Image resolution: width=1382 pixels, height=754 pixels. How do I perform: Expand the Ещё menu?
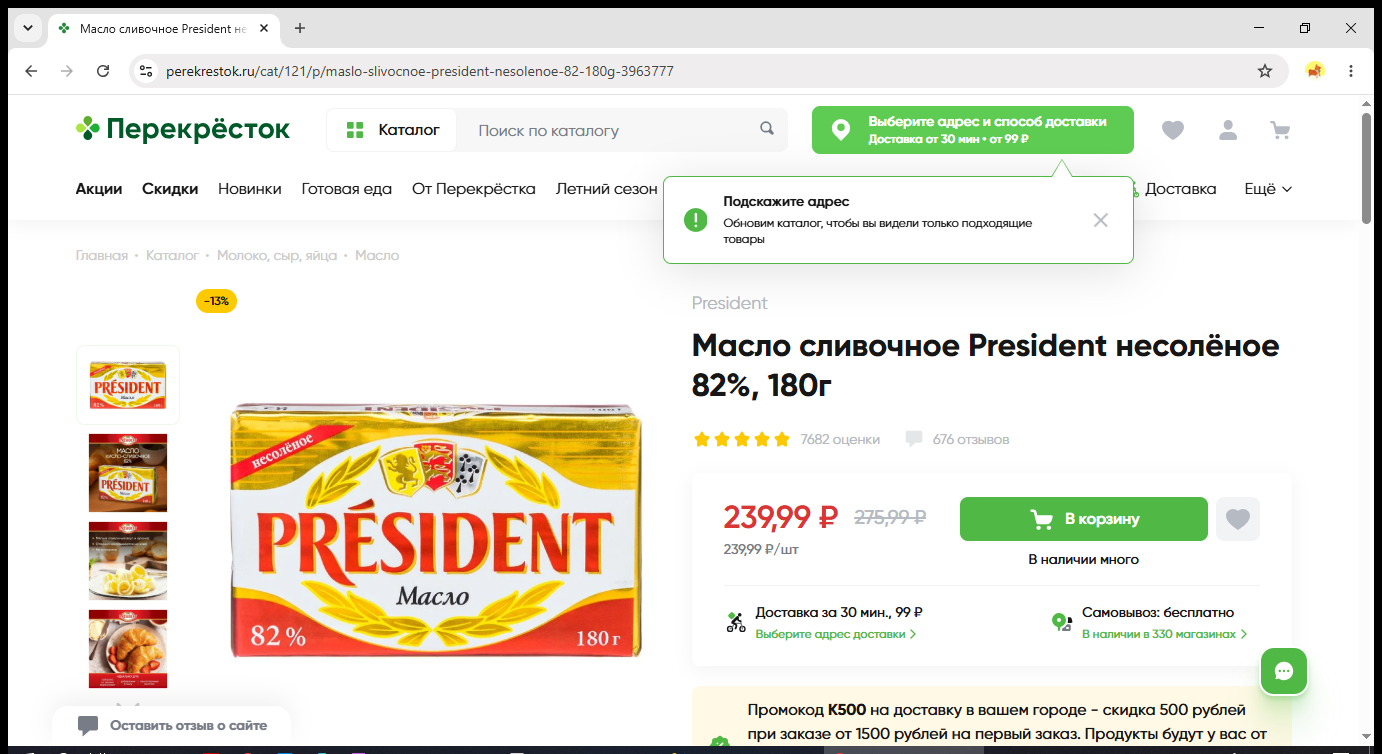click(x=1268, y=188)
